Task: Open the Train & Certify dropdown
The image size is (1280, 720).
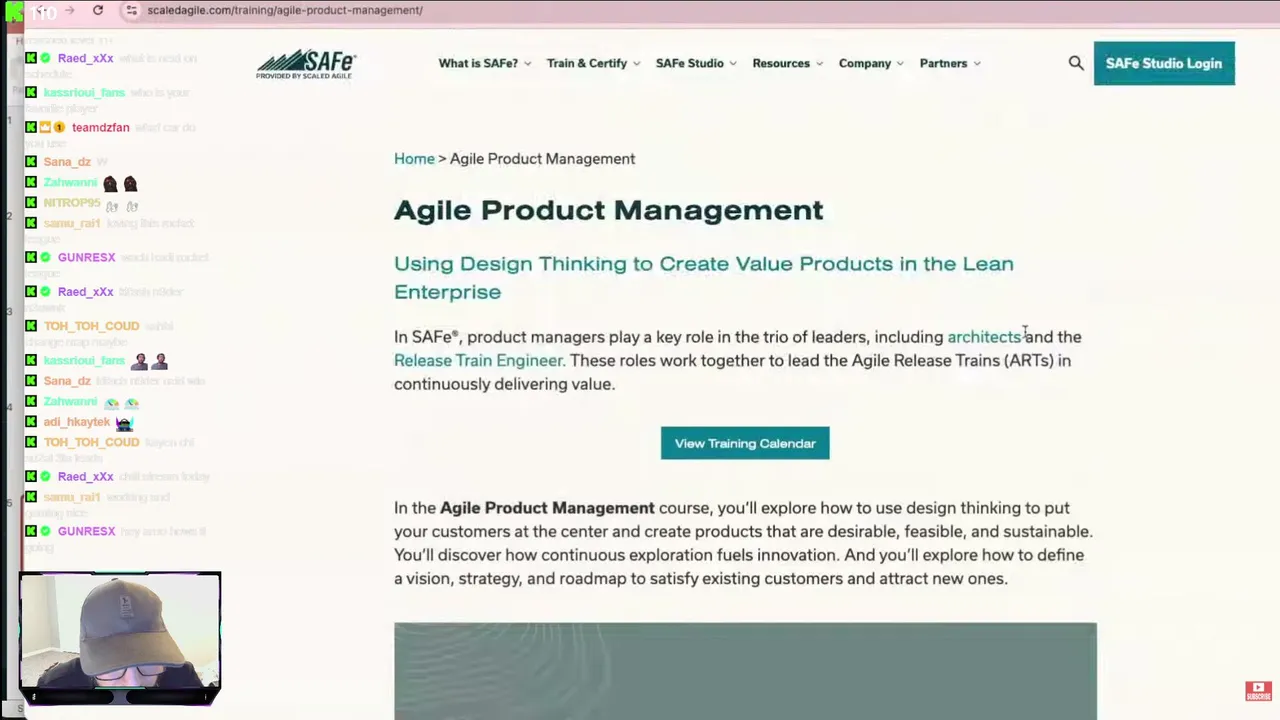Action: 594,63
